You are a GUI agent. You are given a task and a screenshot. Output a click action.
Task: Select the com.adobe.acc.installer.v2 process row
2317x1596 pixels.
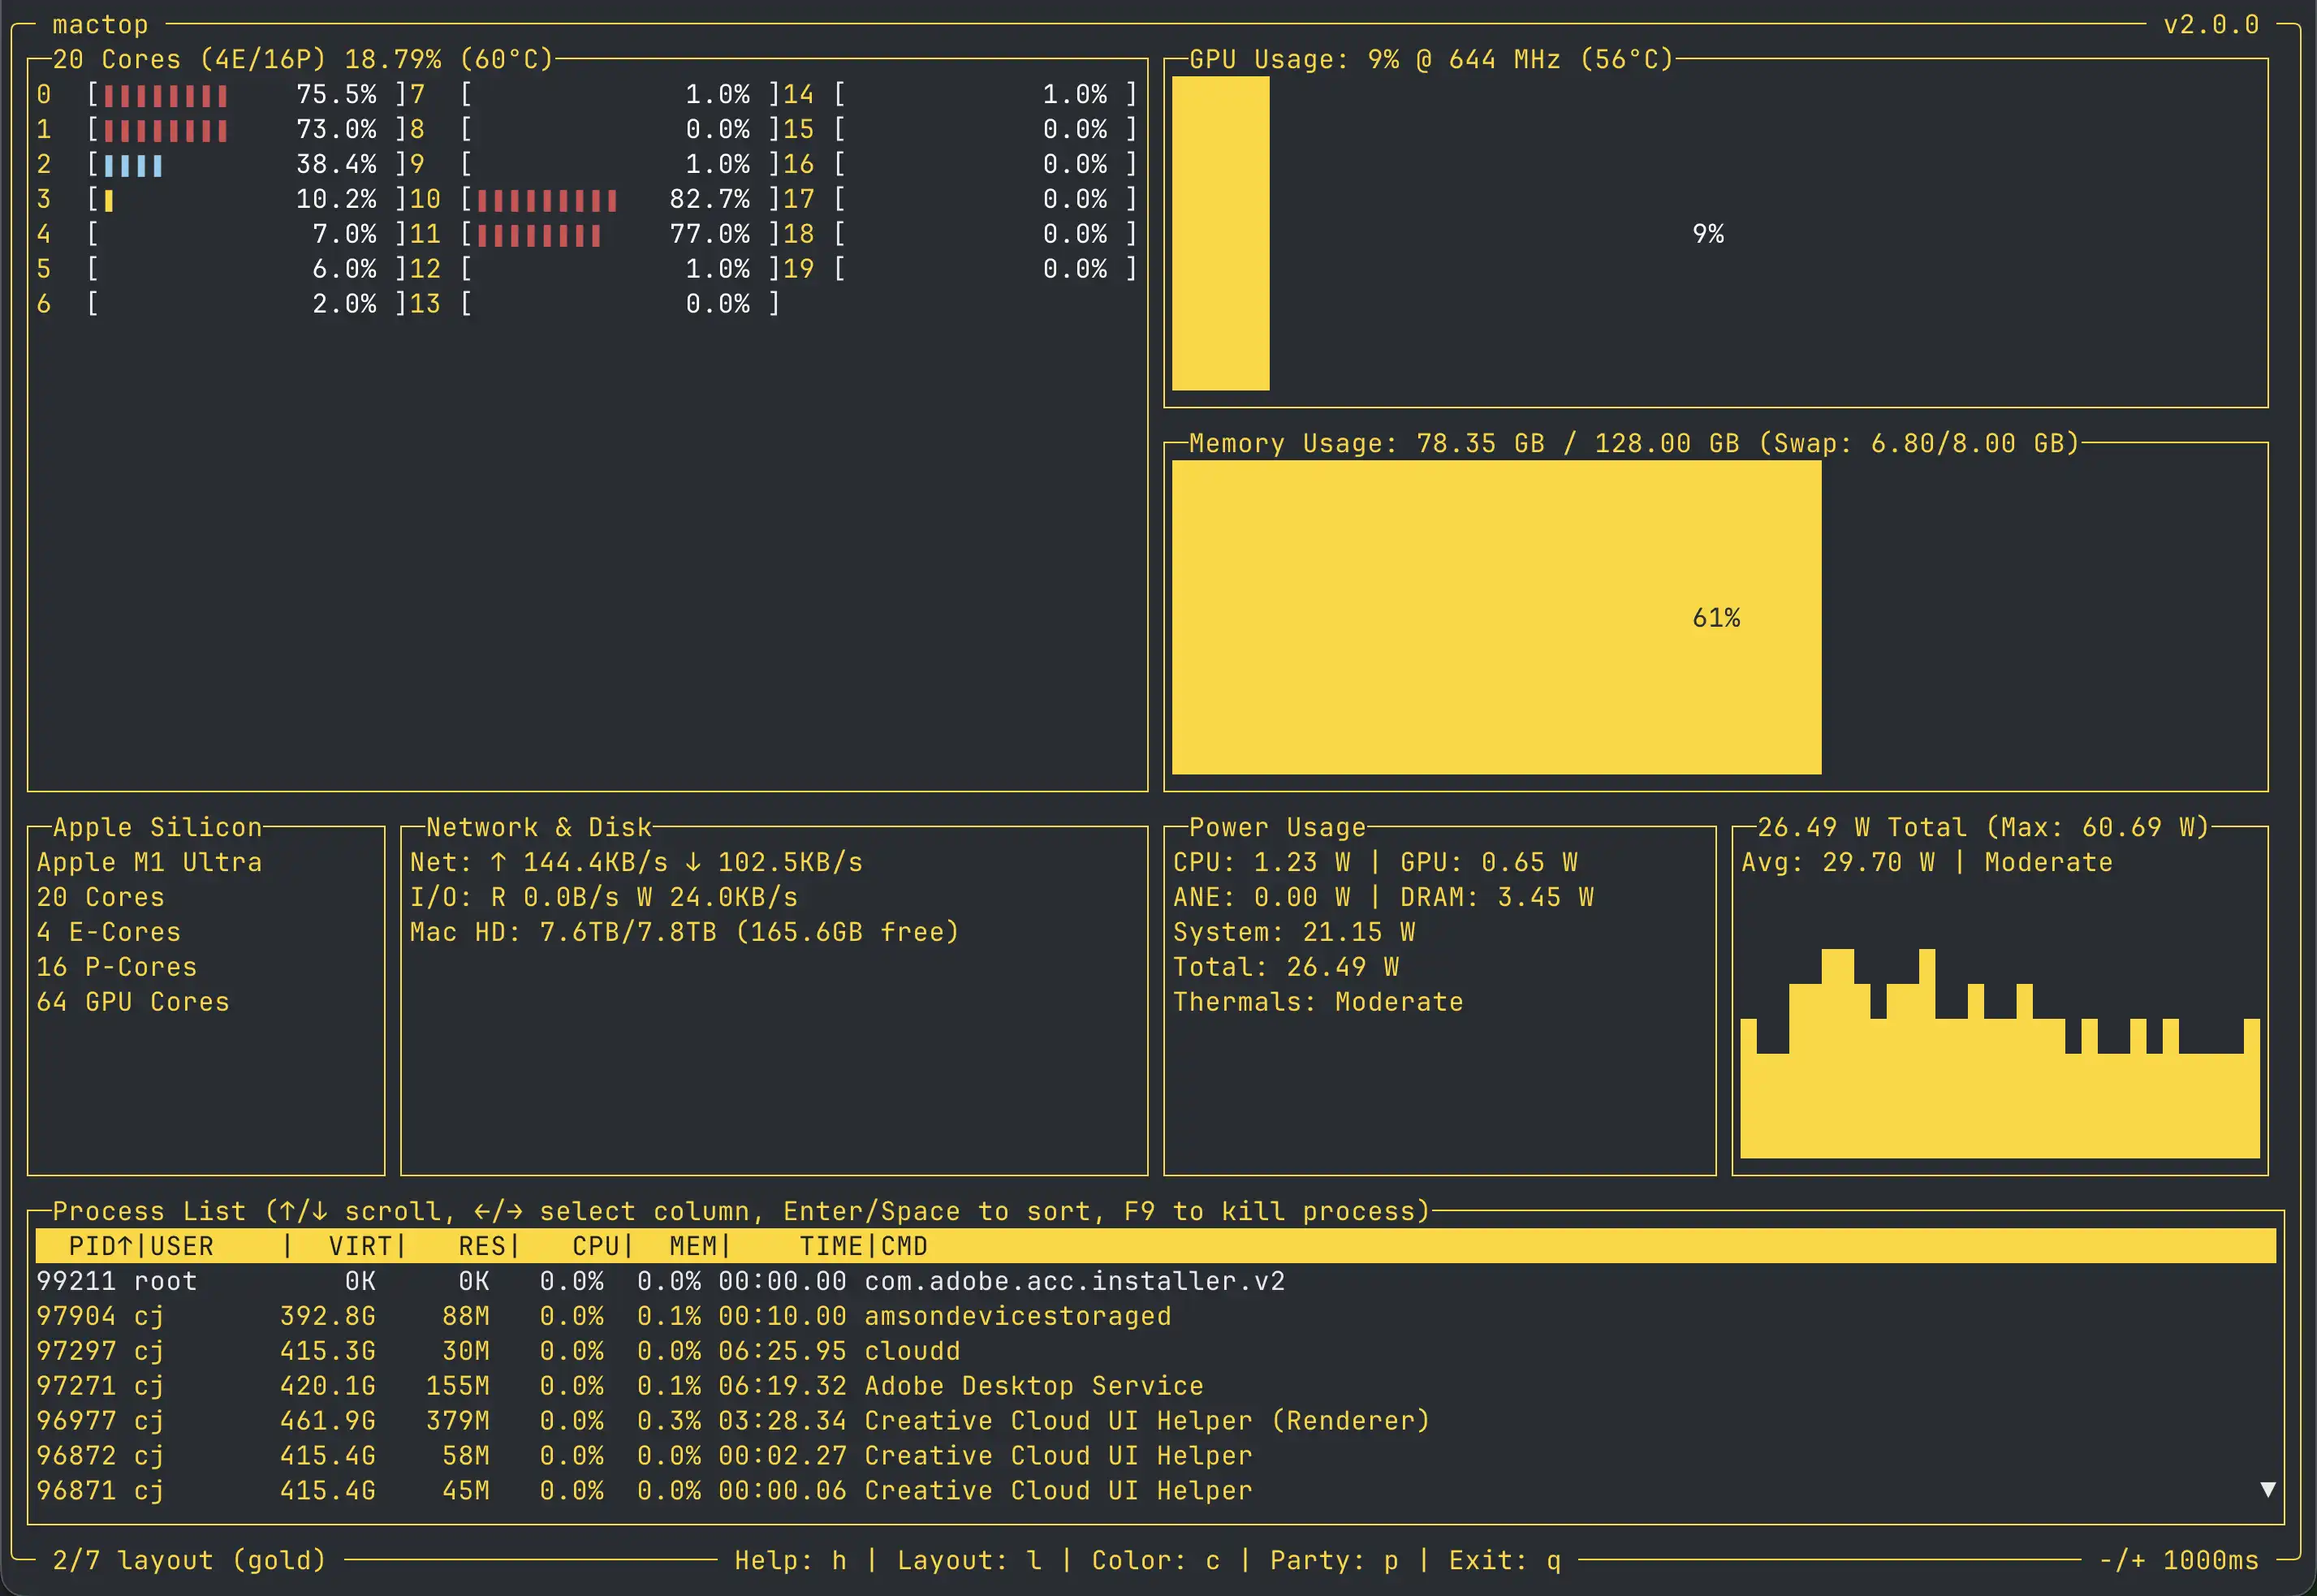pos(1074,1281)
